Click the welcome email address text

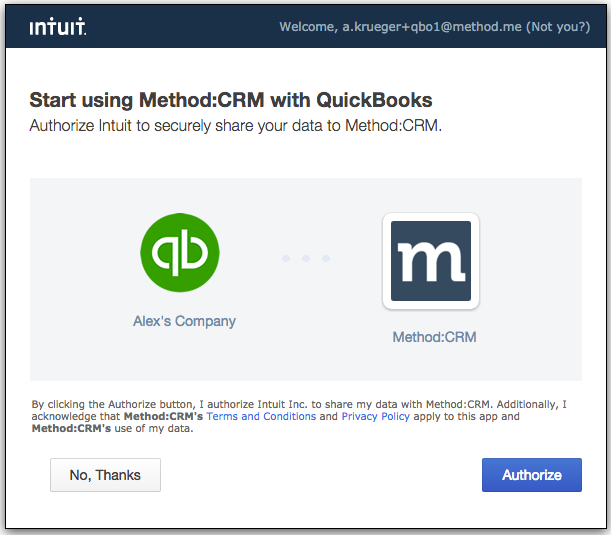point(432,27)
